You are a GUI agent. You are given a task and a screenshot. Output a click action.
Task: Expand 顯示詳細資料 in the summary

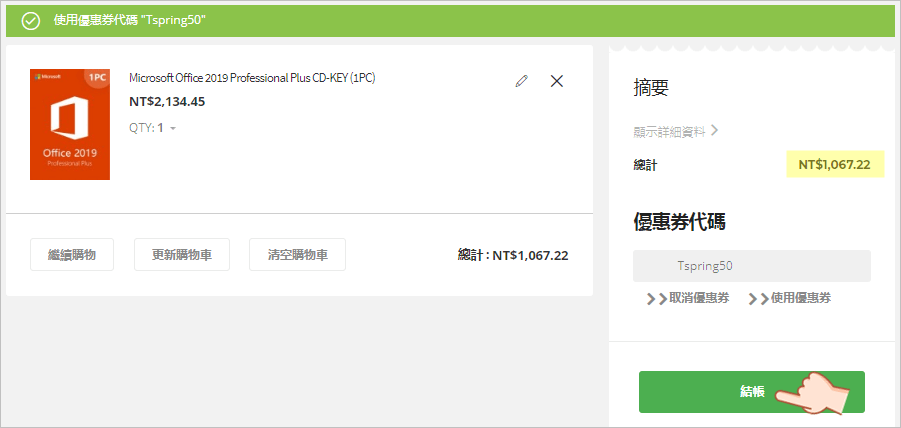(676, 132)
